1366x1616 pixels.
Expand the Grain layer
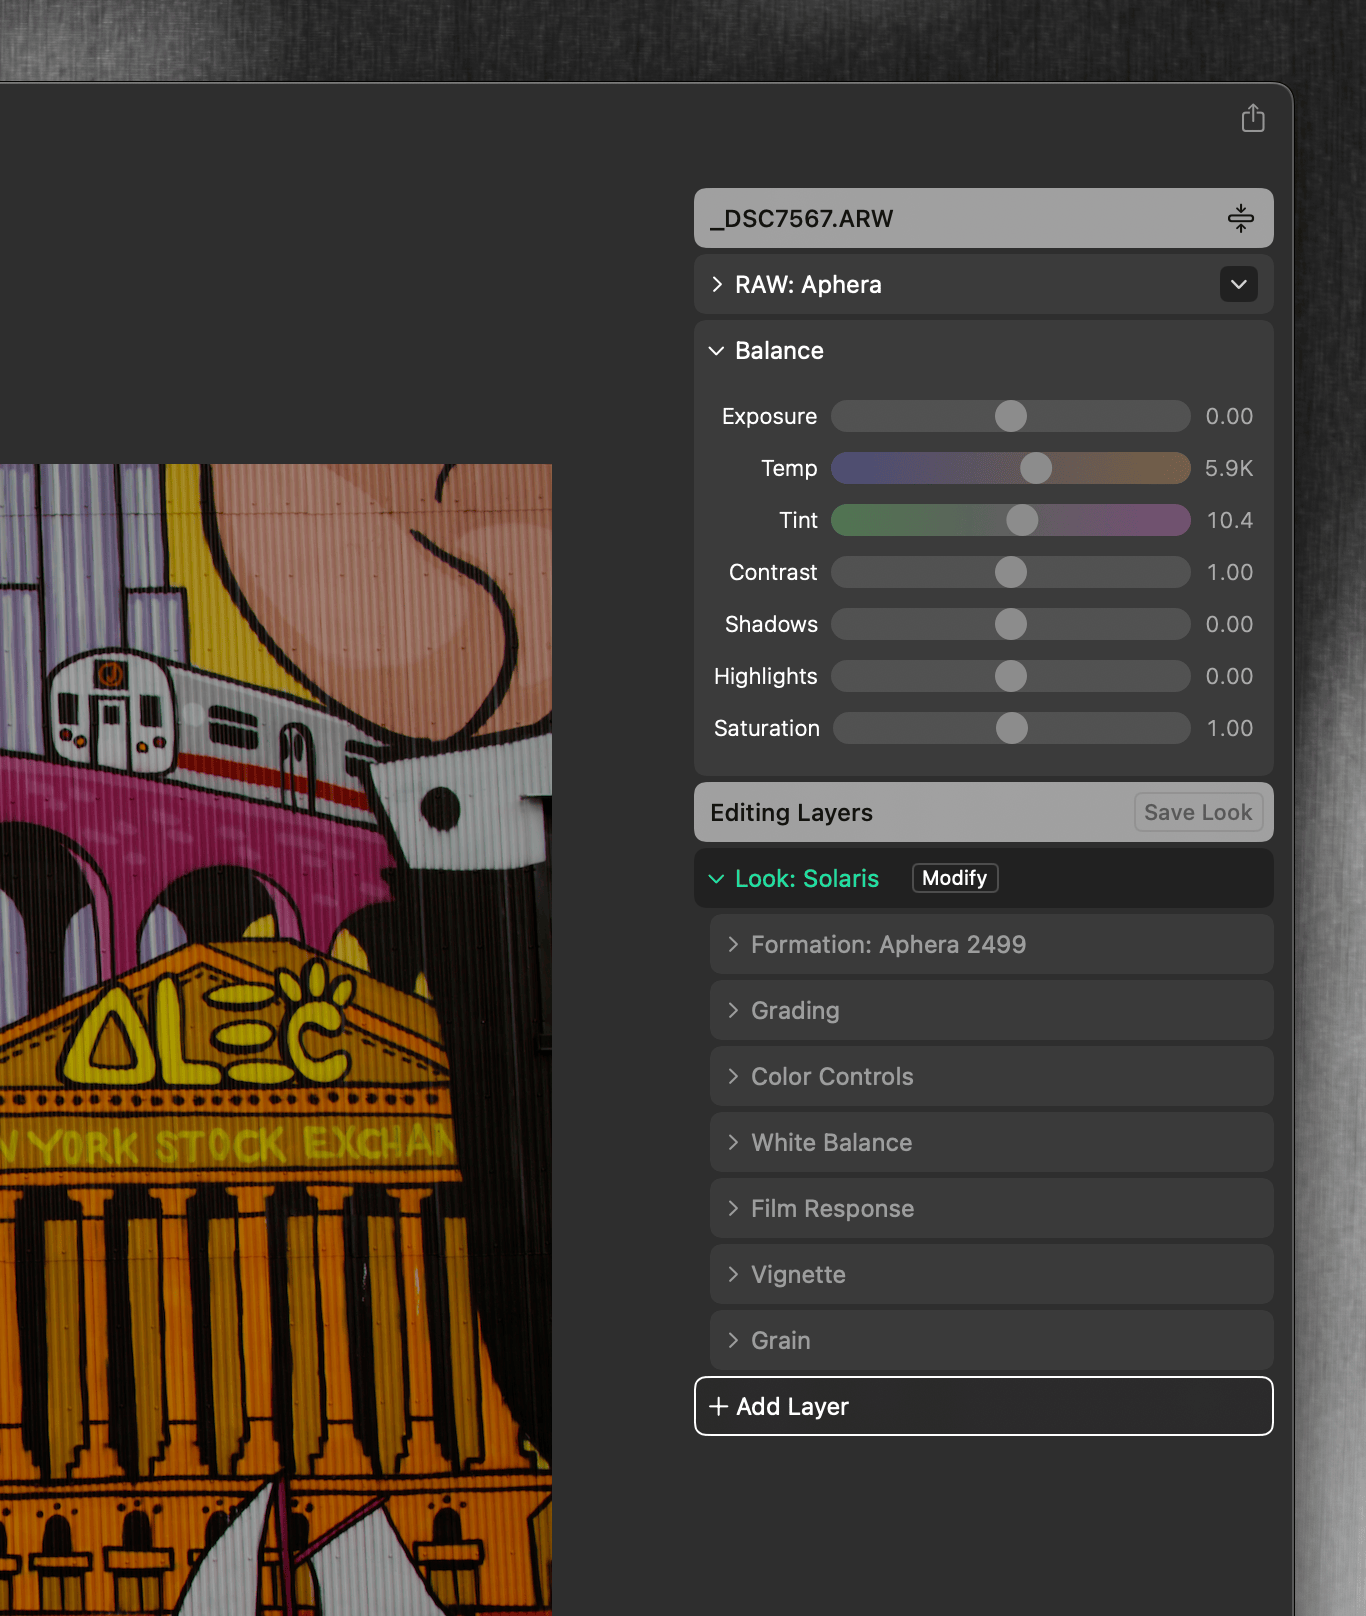733,1340
